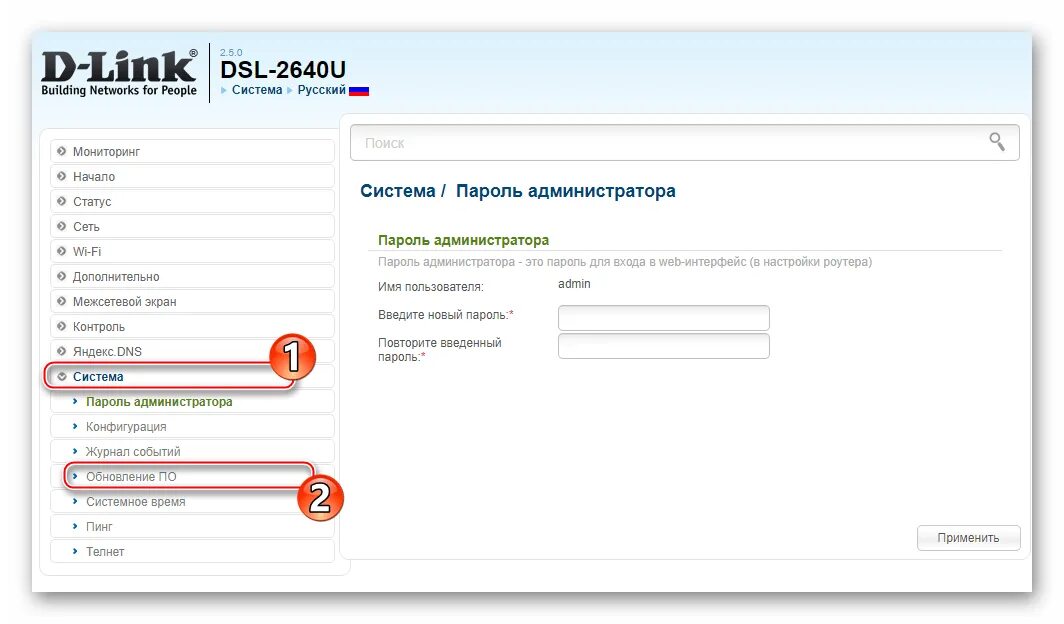Expand the Контроль menu arrow
Screen dimensions: 1064x624
62,327
